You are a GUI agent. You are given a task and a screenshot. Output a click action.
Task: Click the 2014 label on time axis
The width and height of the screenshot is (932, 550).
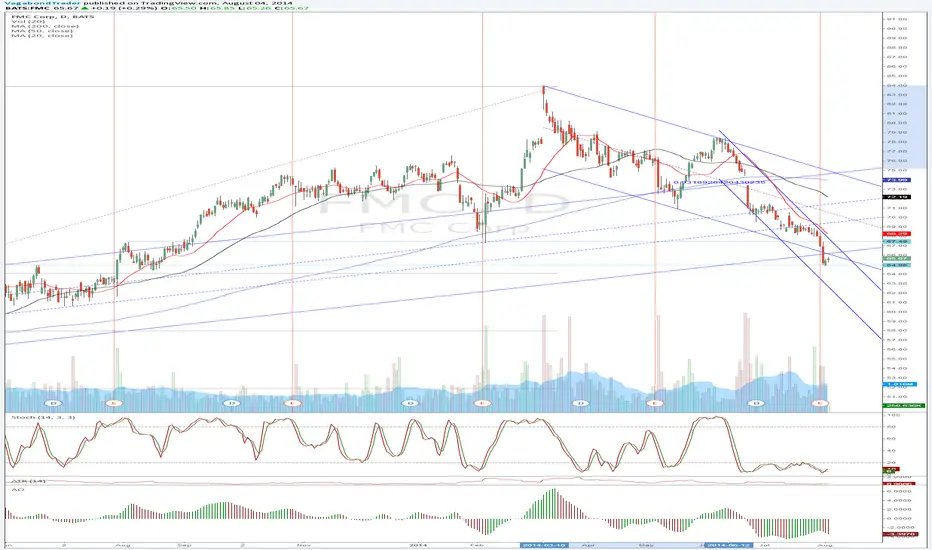(418, 545)
